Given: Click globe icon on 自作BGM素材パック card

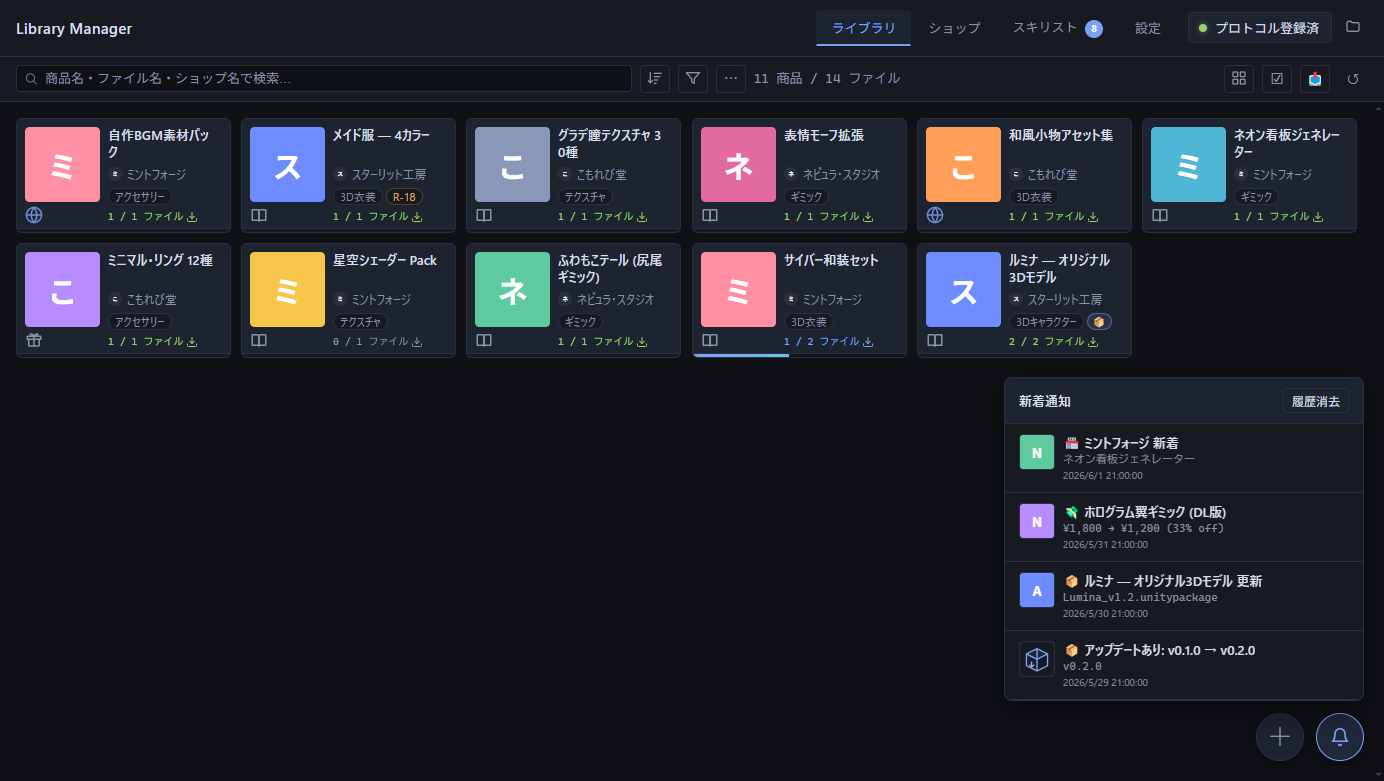Looking at the screenshot, I should (34, 215).
